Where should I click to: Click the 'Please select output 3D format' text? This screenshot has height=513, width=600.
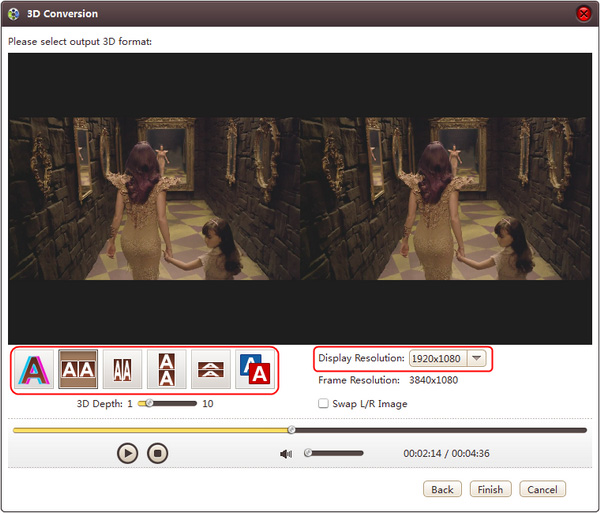click(x=80, y=41)
